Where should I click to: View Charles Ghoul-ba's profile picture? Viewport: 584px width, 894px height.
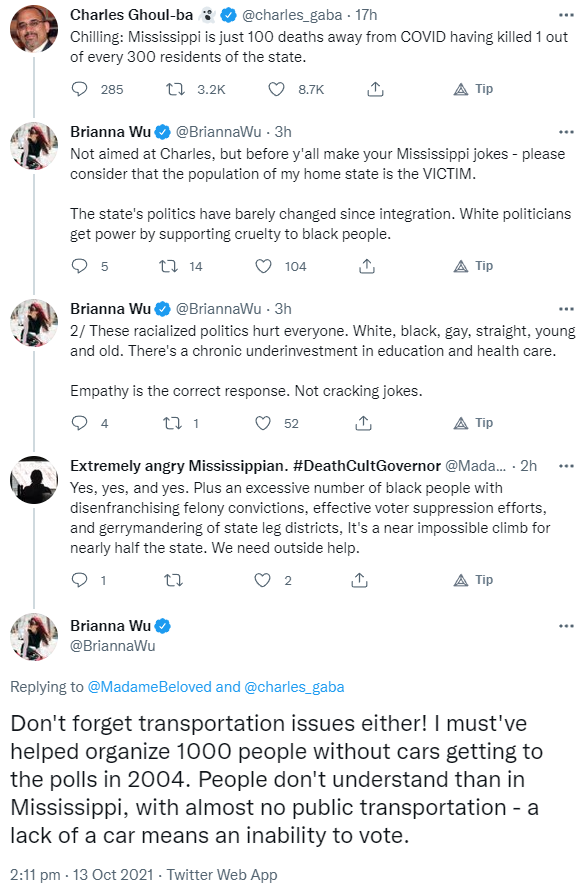coord(34,29)
